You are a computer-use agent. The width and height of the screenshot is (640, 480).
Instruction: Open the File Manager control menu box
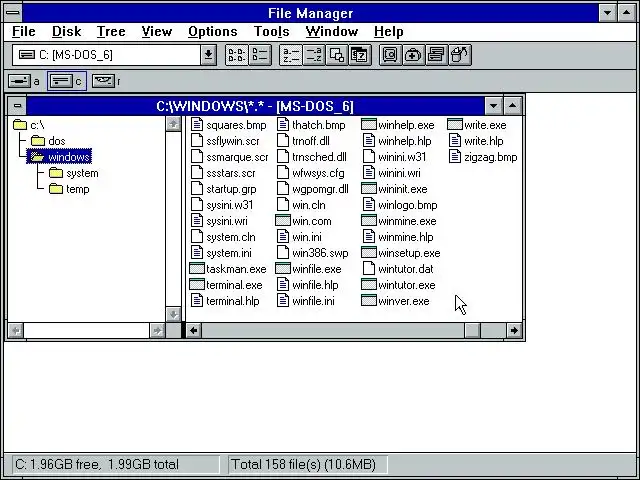pos(13,13)
